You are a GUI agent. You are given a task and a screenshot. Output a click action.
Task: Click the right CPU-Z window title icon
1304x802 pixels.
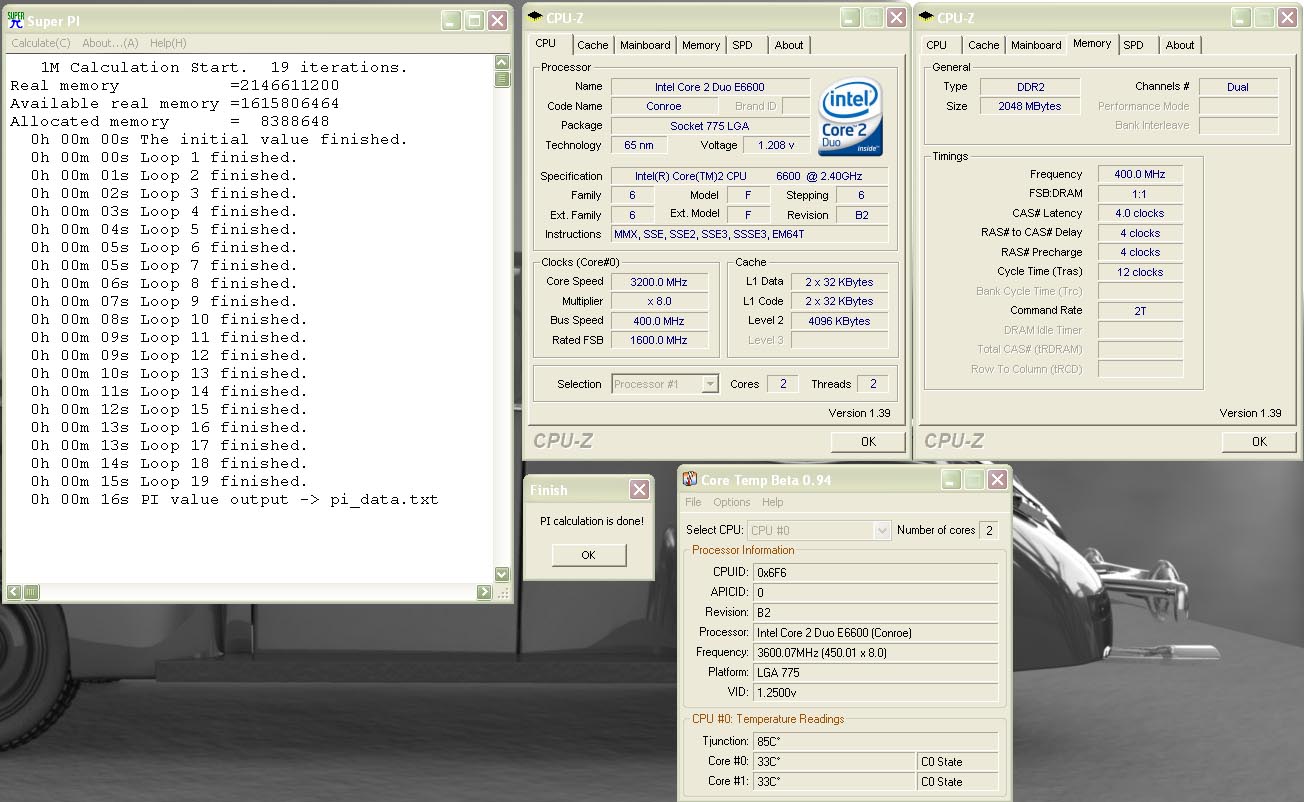coord(927,18)
